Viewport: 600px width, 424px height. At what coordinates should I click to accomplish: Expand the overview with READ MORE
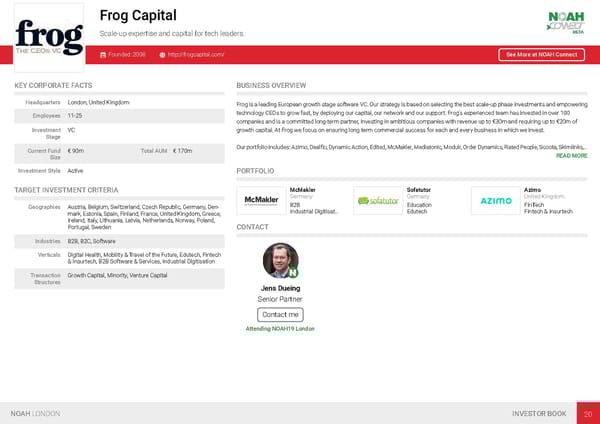(x=571, y=156)
